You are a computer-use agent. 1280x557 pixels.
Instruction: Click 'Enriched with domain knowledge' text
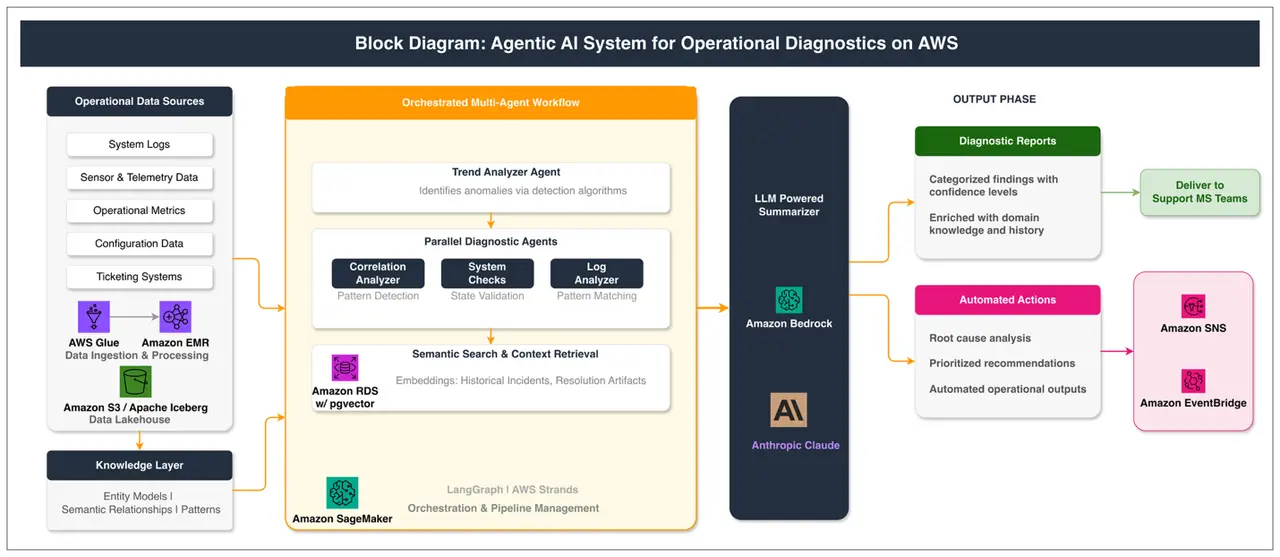coord(986,224)
